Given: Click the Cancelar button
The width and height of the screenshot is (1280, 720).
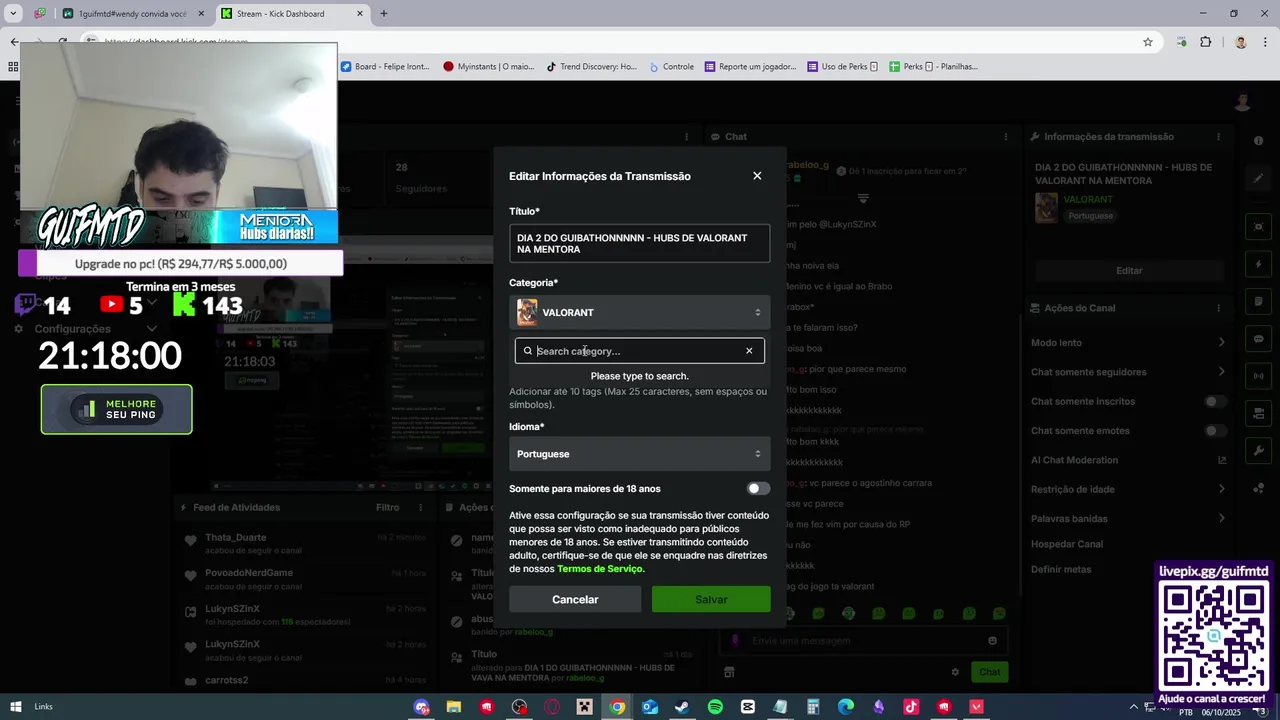Looking at the screenshot, I should (575, 599).
